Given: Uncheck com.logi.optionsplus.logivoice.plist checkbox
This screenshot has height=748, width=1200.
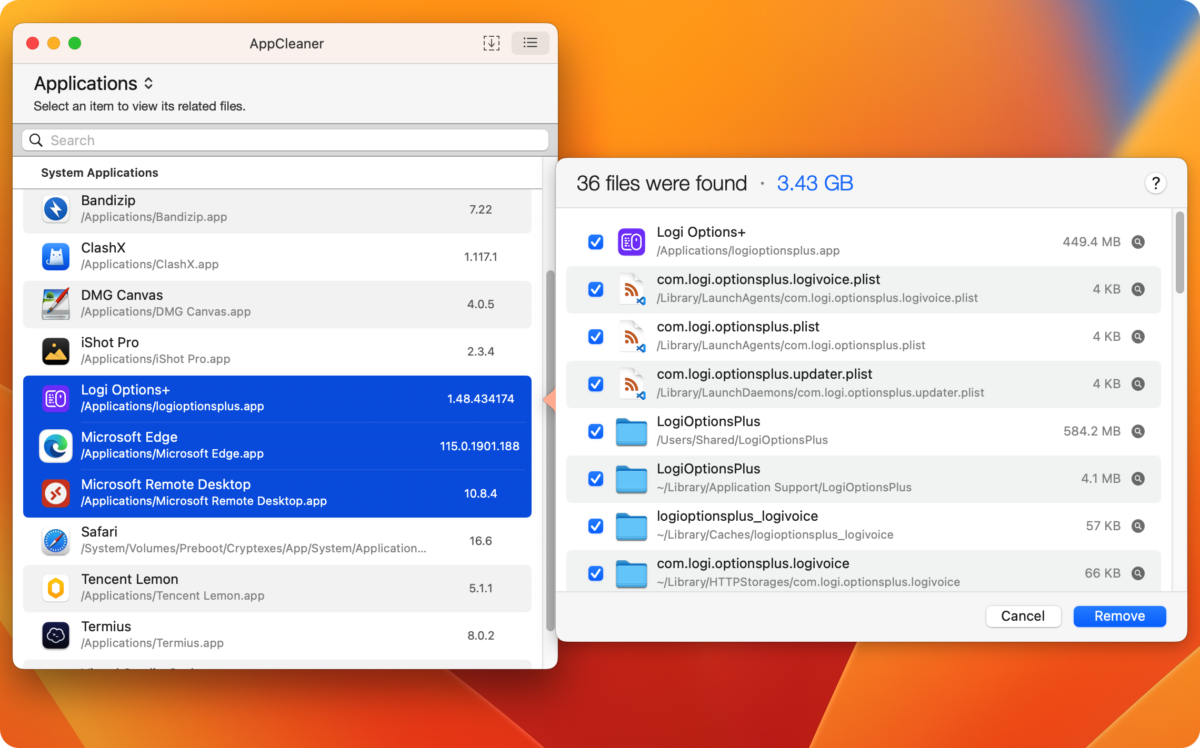Looking at the screenshot, I should [596, 289].
